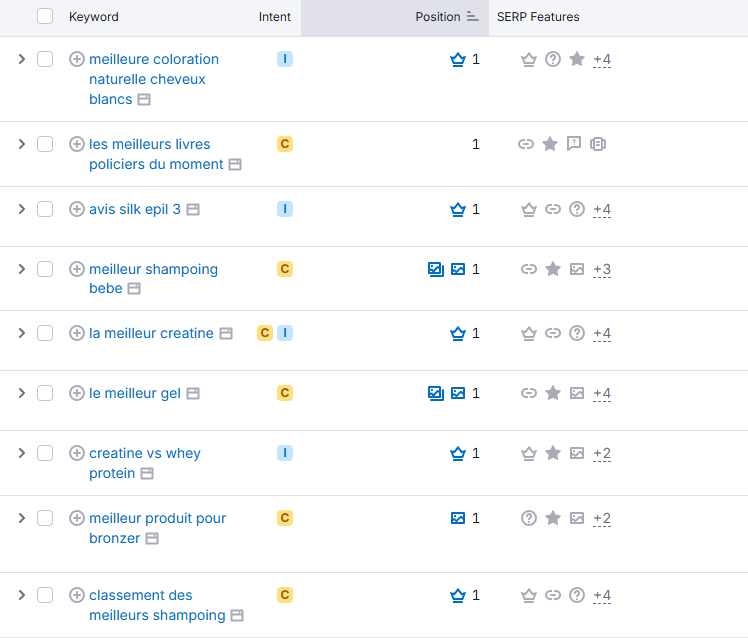Click the grey carousel icon in the 'les meilleurs livres policiers' row

pyautogui.click(x=598, y=144)
